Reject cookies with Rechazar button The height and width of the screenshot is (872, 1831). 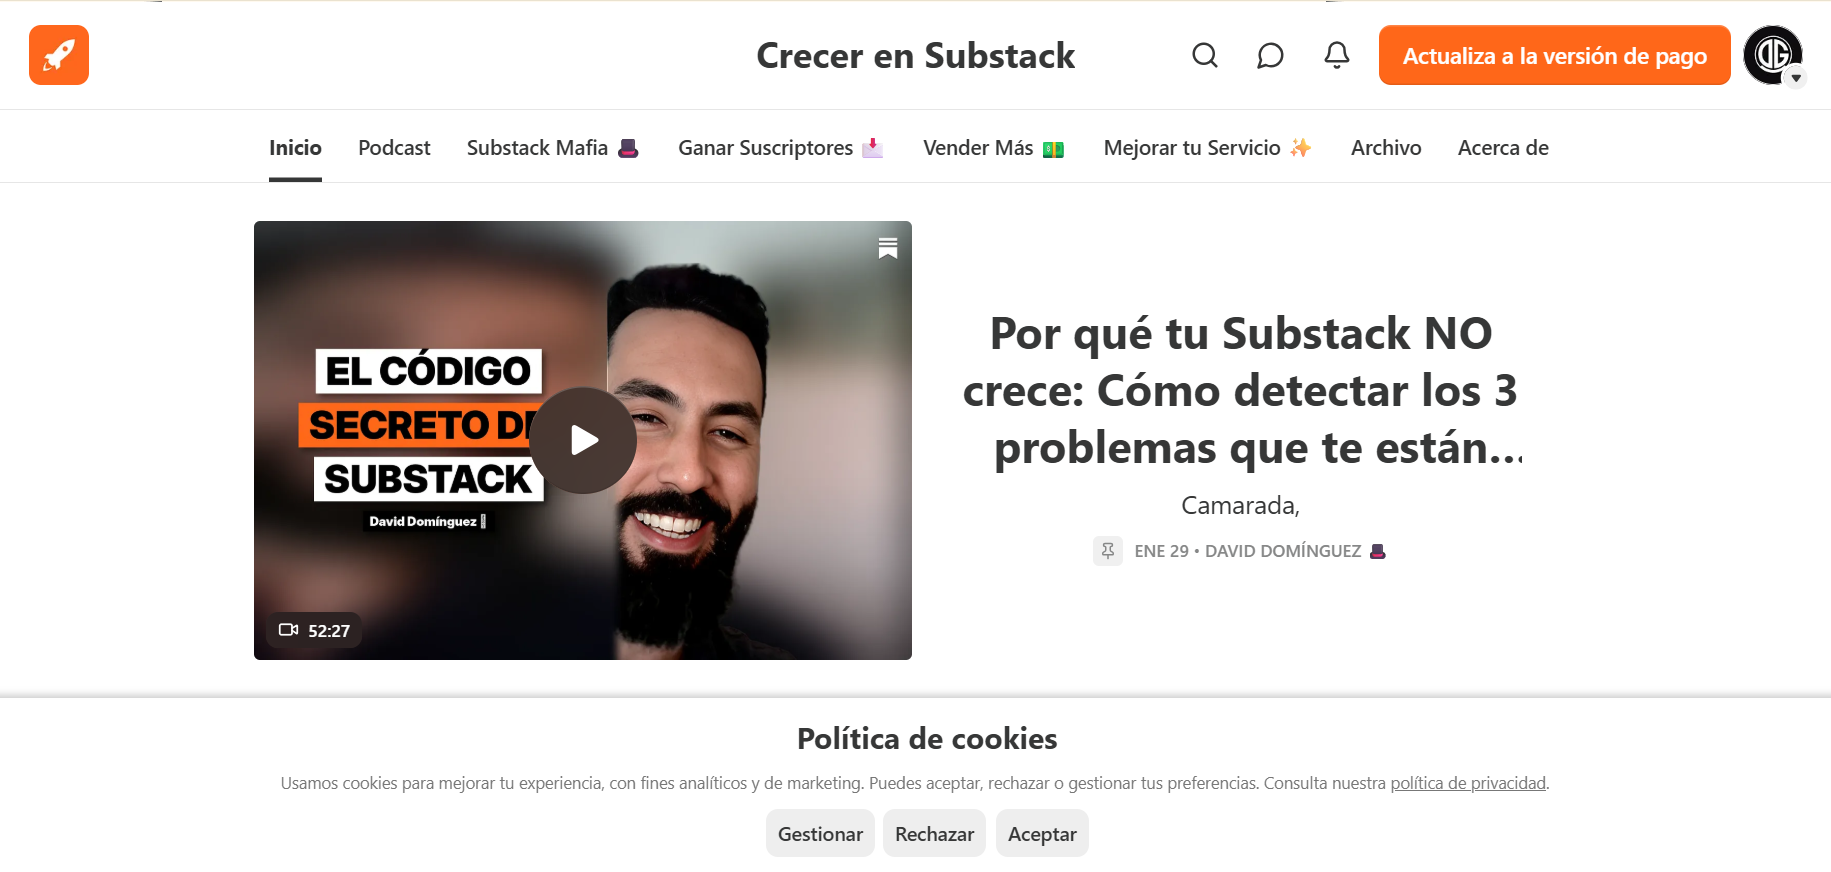pyautogui.click(x=934, y=833)
